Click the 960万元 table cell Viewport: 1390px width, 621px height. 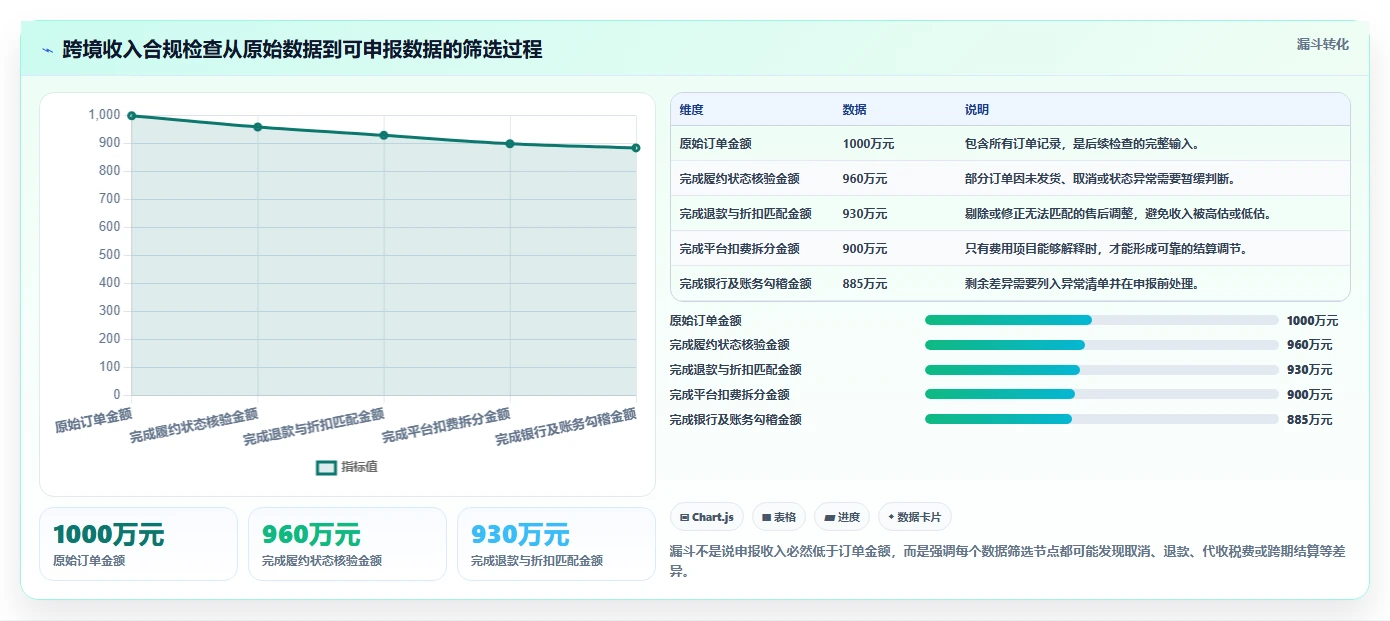(x=865, y=179)
